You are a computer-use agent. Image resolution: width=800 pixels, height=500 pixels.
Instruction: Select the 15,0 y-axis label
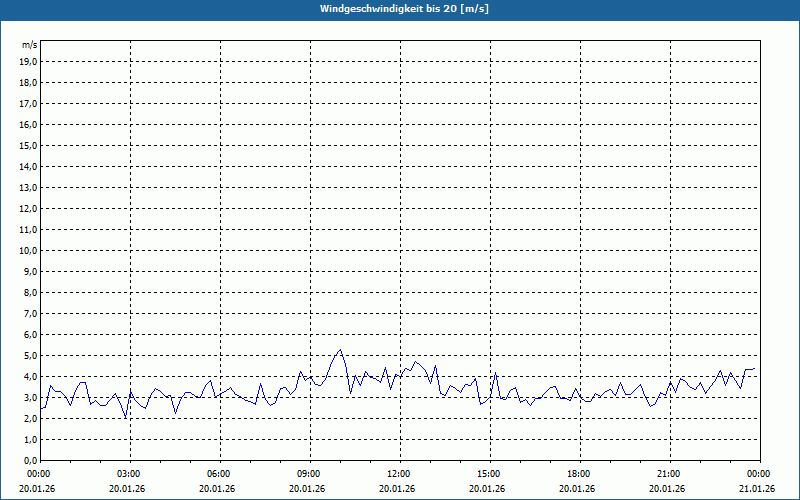28,145
